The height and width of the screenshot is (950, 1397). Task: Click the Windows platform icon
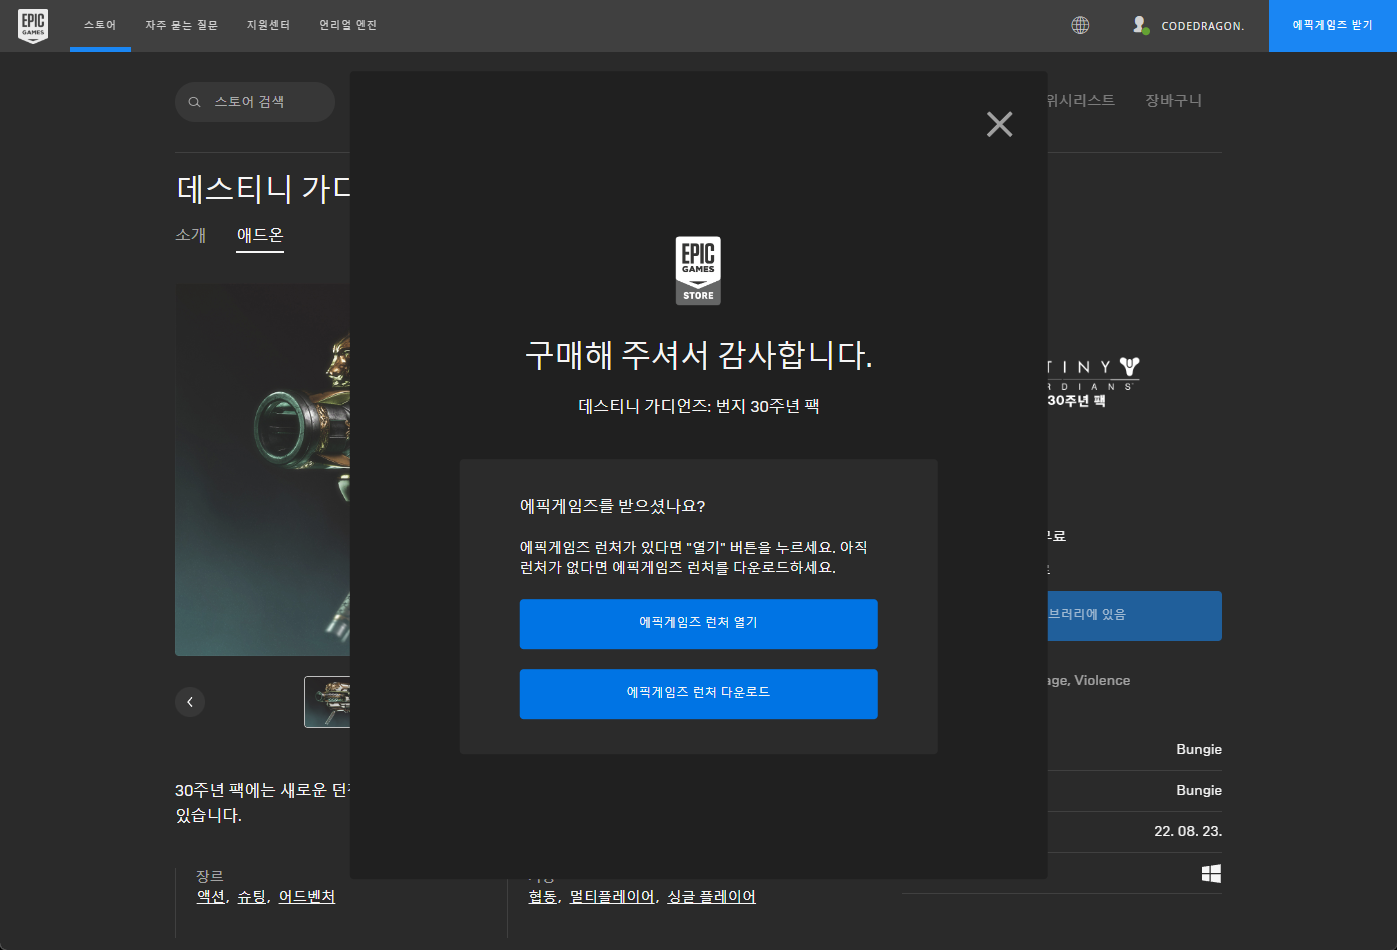[1211, 874]
